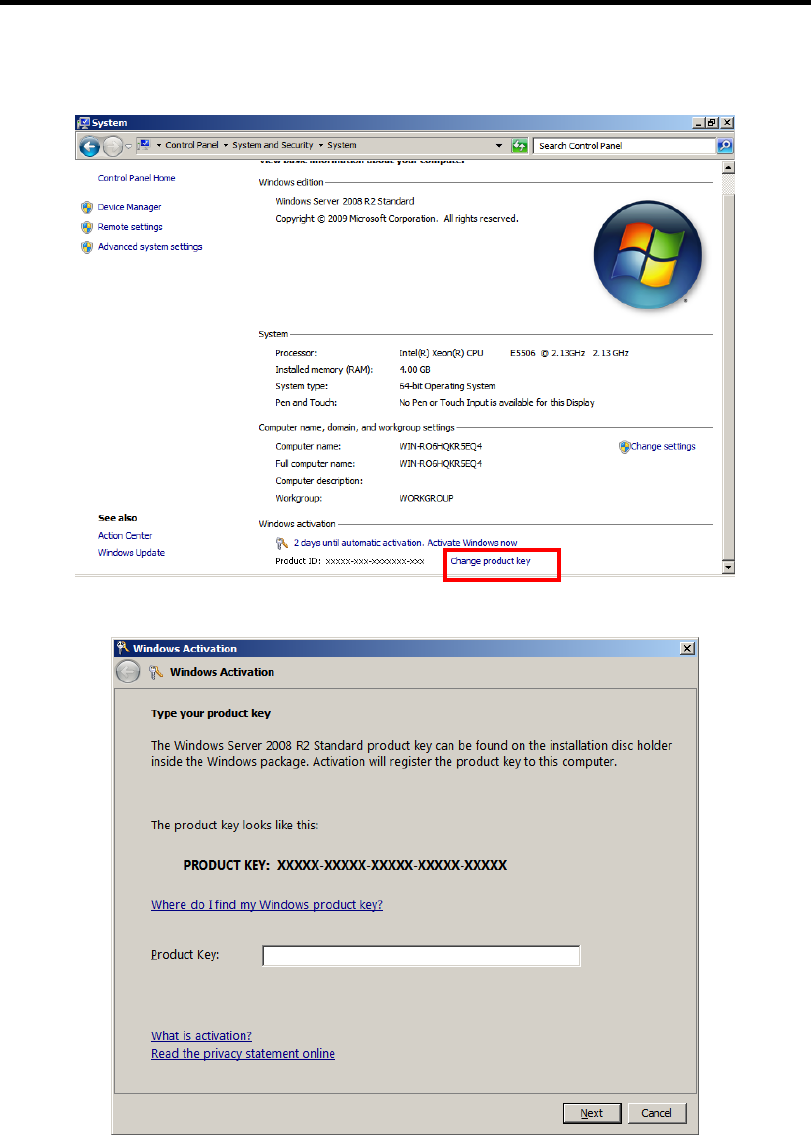Click the shield icon beside Remote settings
The height and width of the screenshot is (1135, 811).
click(87, 227)
